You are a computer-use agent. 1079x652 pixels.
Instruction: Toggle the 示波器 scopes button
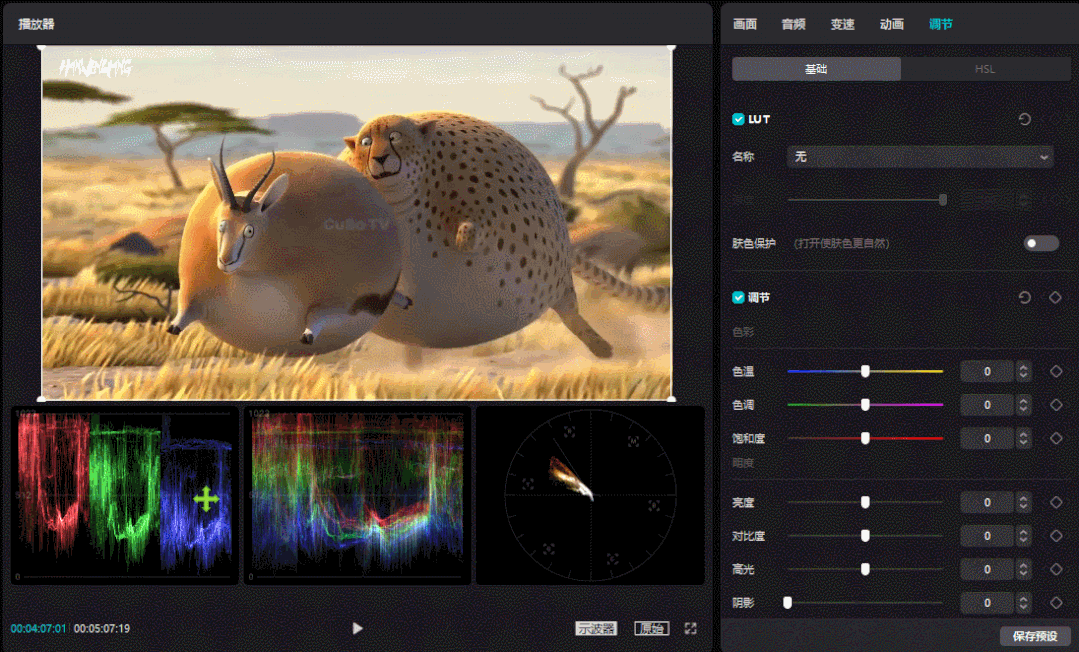click(596, 628)
